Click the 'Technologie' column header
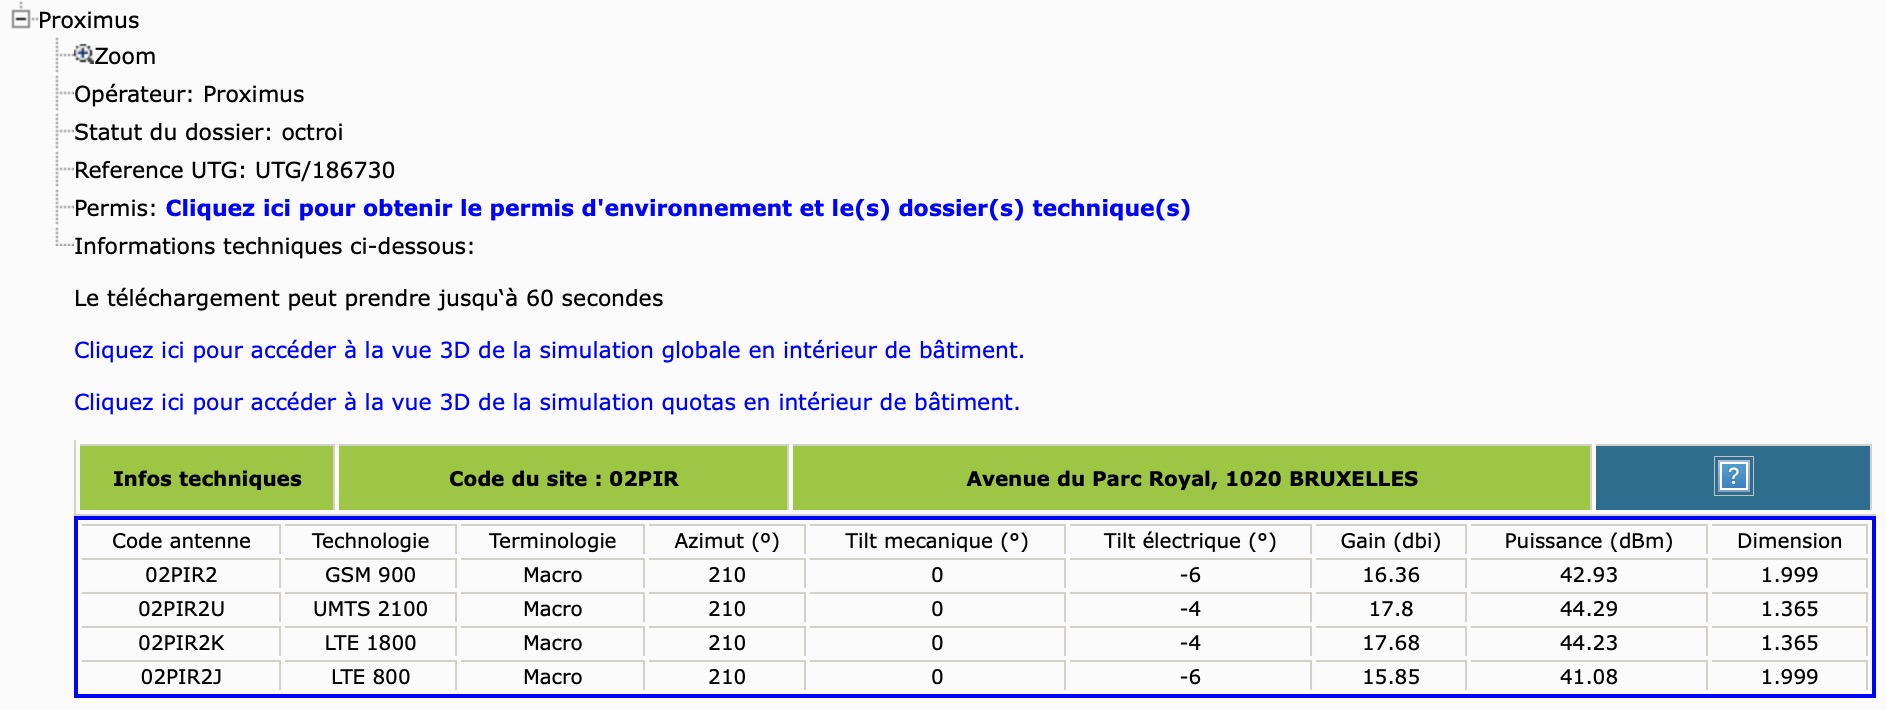The height and width of the screenshot is (710, 1886). coord(370,541)
